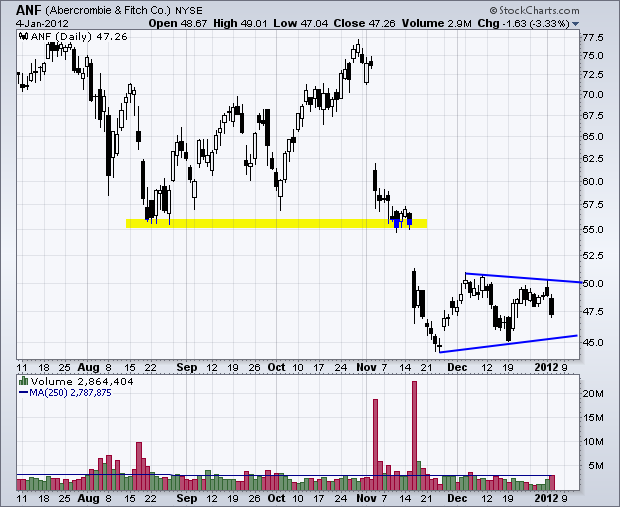Click the Nov label on price chart axis
Viewport: 620px width, 507px height.
pyautogui.click(x=367, y=367)
